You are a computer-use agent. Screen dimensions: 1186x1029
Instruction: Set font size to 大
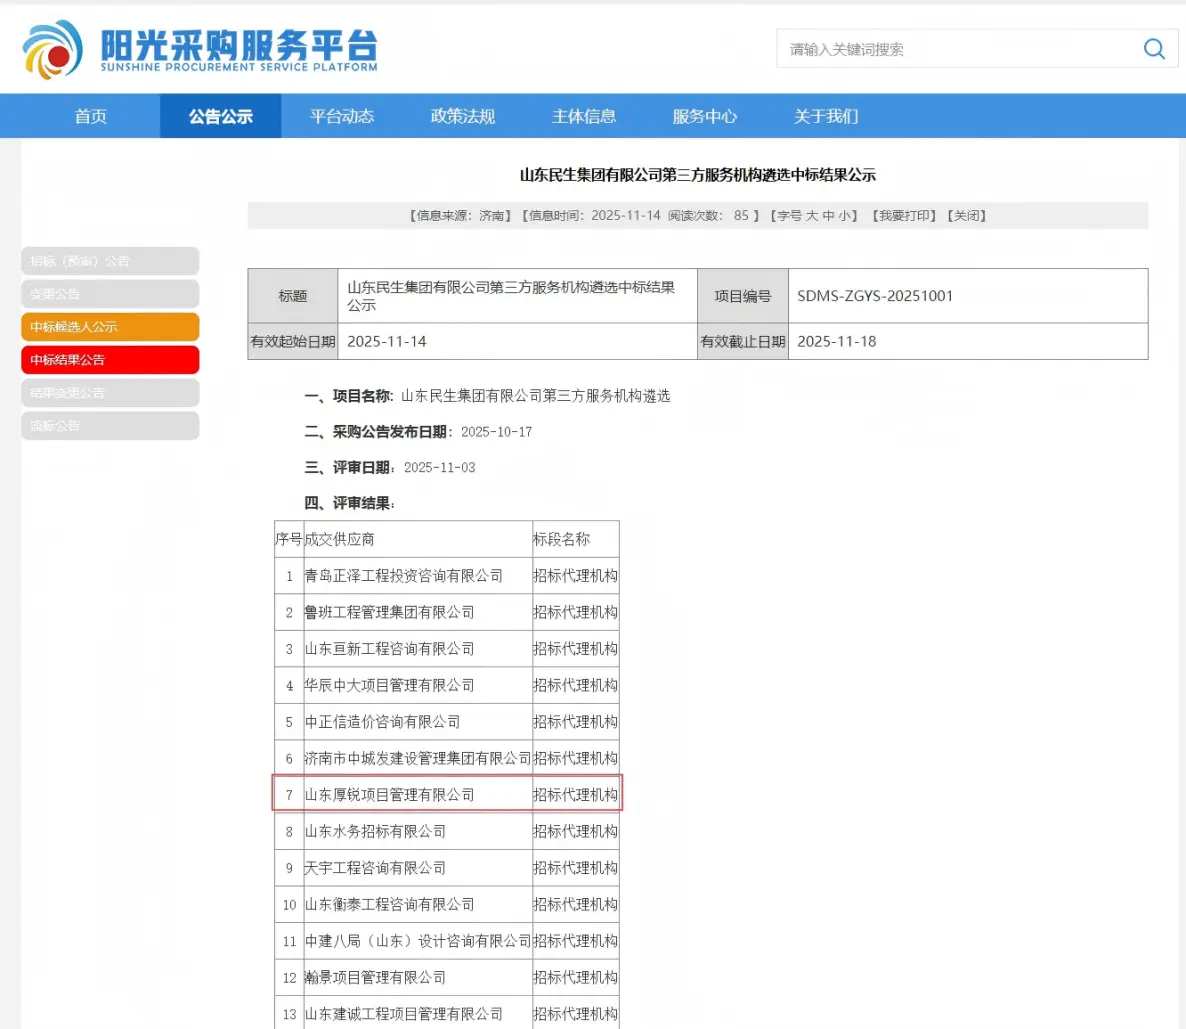pos(812,216)
